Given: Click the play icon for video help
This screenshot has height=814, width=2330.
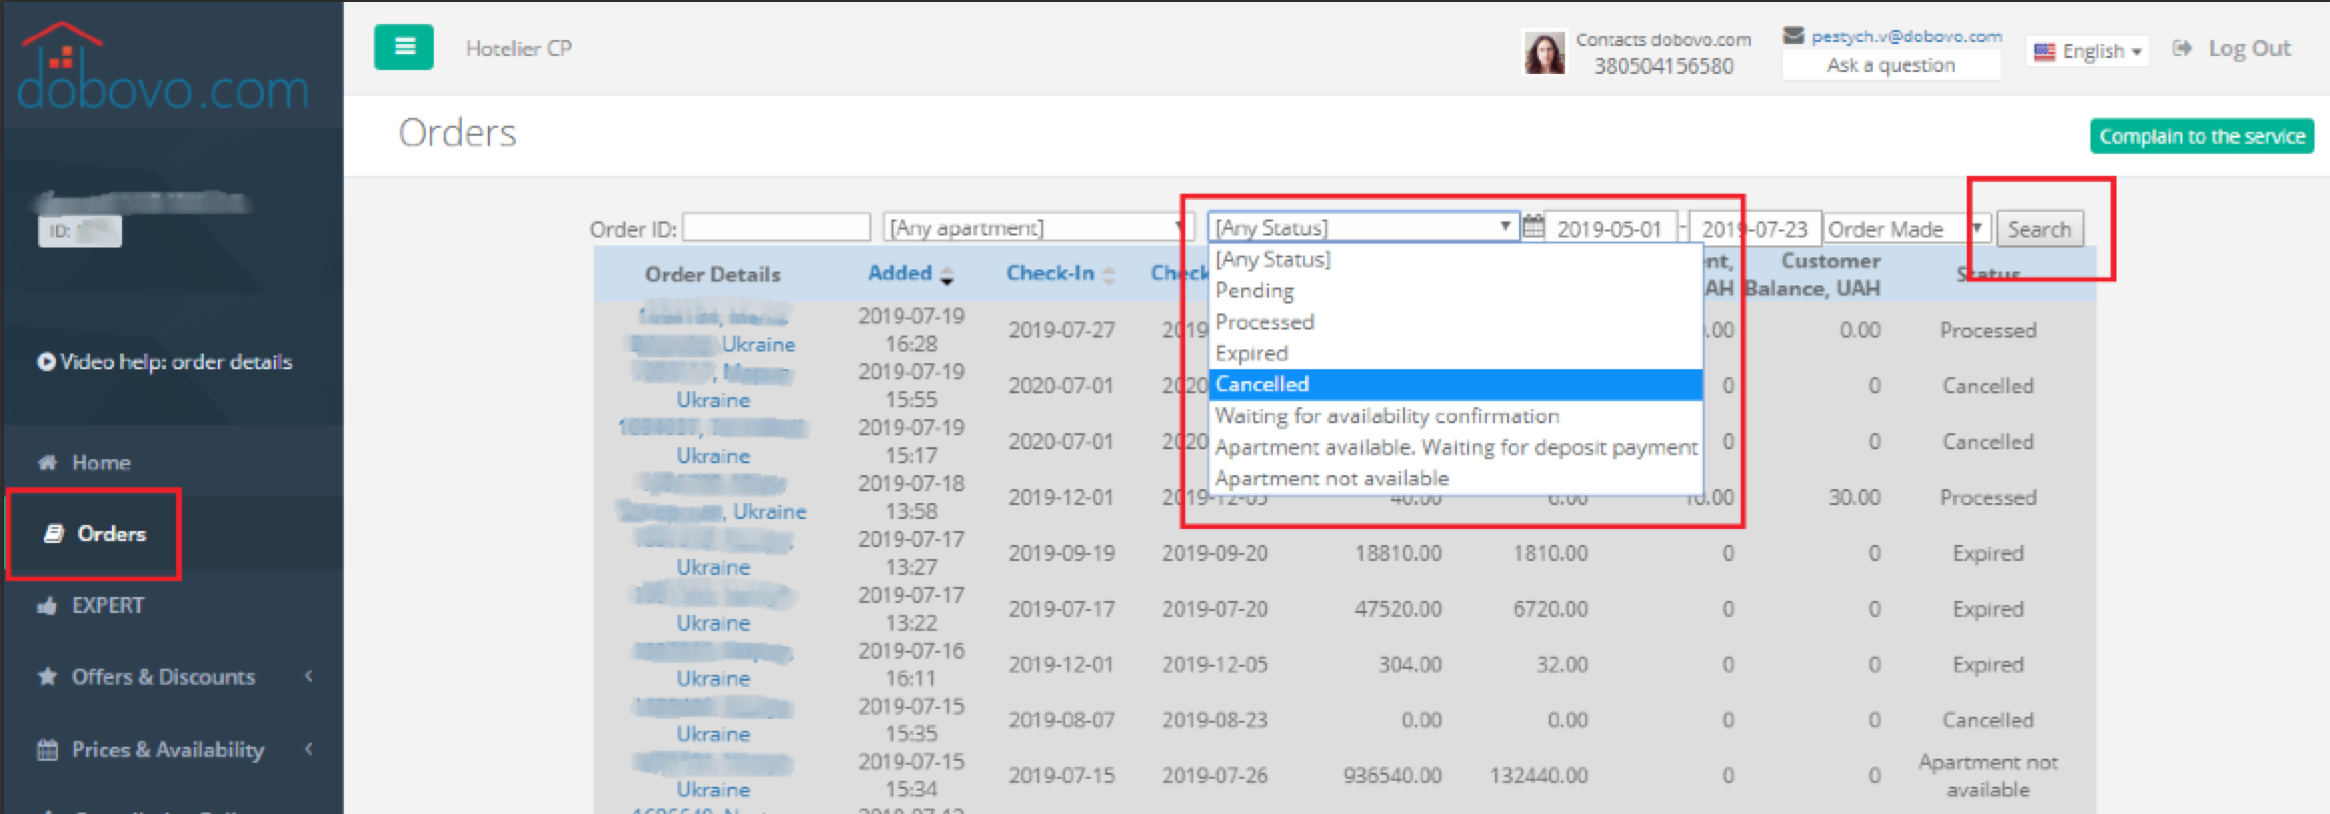Looking at the screenshot, I should [46, 362].
